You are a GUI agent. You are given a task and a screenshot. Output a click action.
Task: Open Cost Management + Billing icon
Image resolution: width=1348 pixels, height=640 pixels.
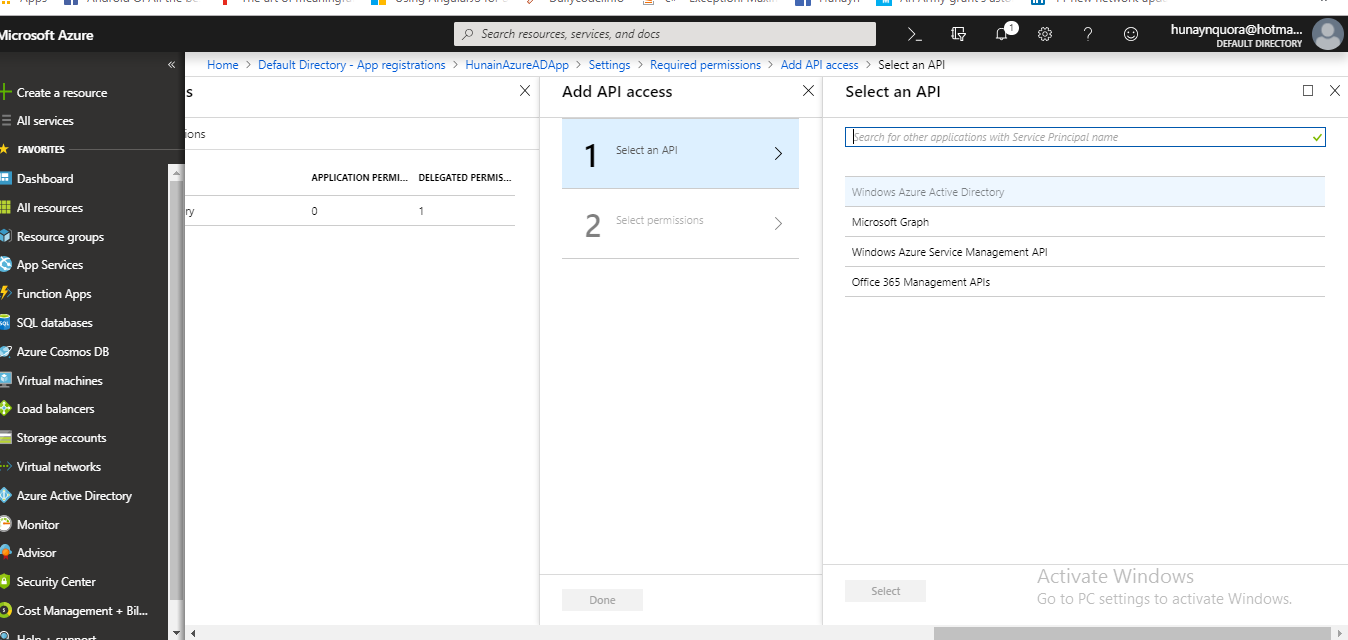tap(6, 611)
